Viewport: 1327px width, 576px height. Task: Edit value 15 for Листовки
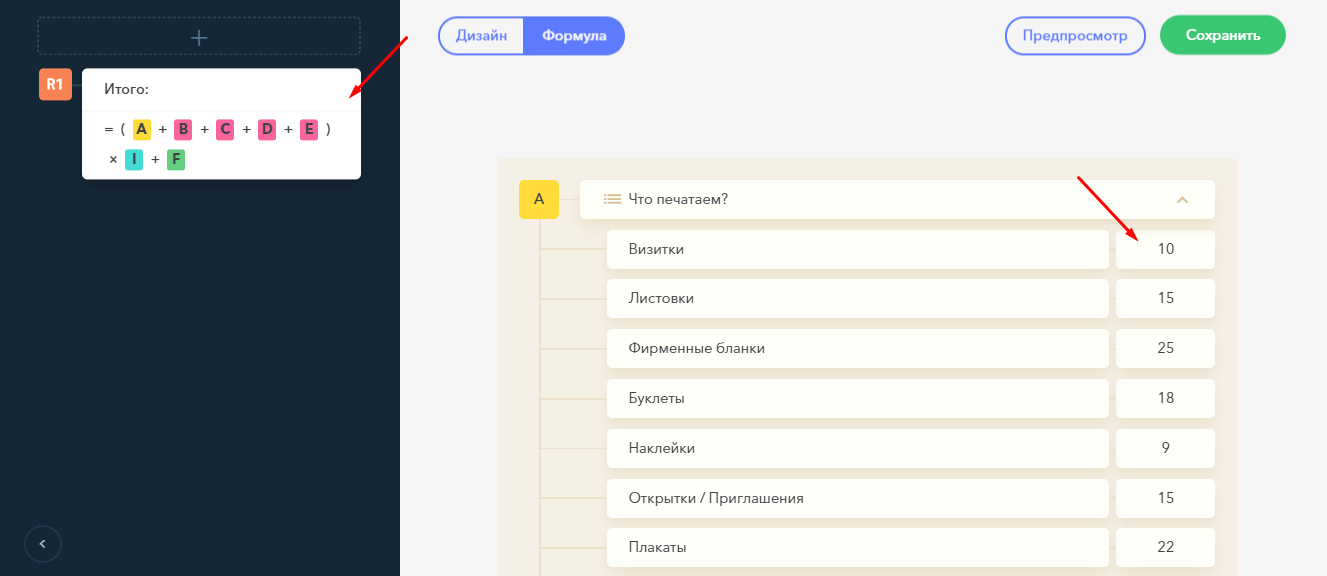click(x=1165, y=298)
